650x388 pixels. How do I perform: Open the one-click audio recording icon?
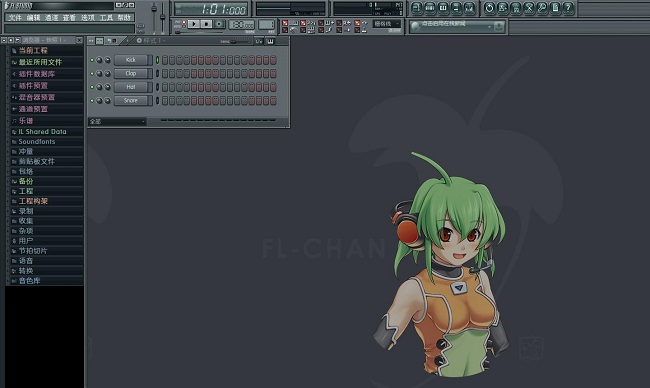pos(503,8)
